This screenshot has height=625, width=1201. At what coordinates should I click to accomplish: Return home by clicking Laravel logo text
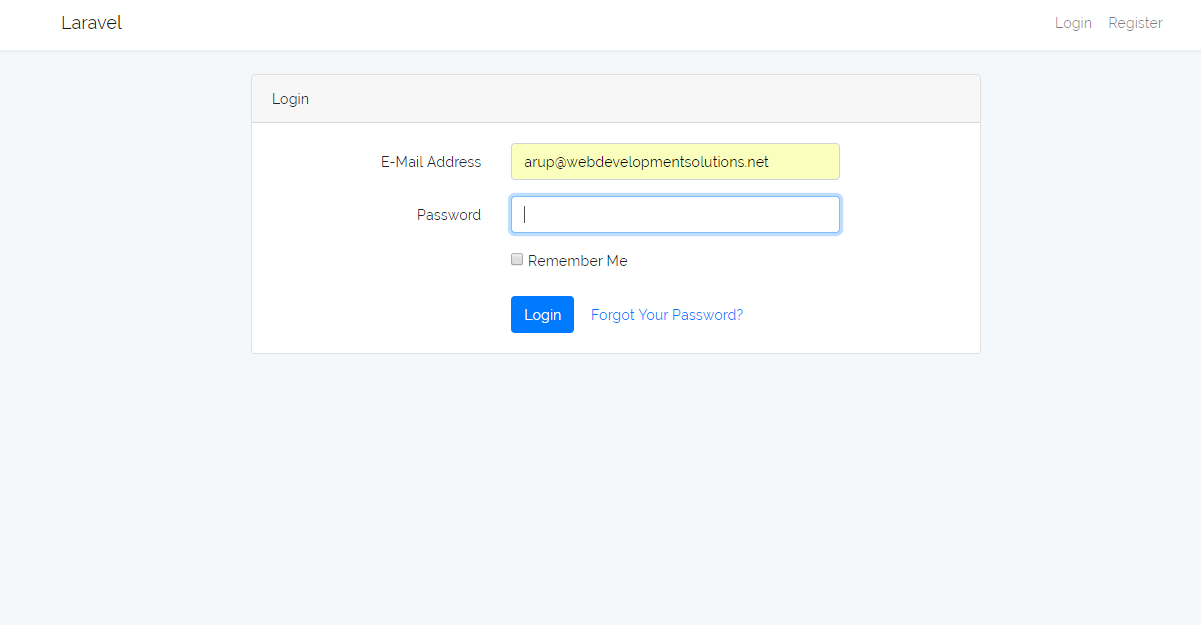point(91,22)
